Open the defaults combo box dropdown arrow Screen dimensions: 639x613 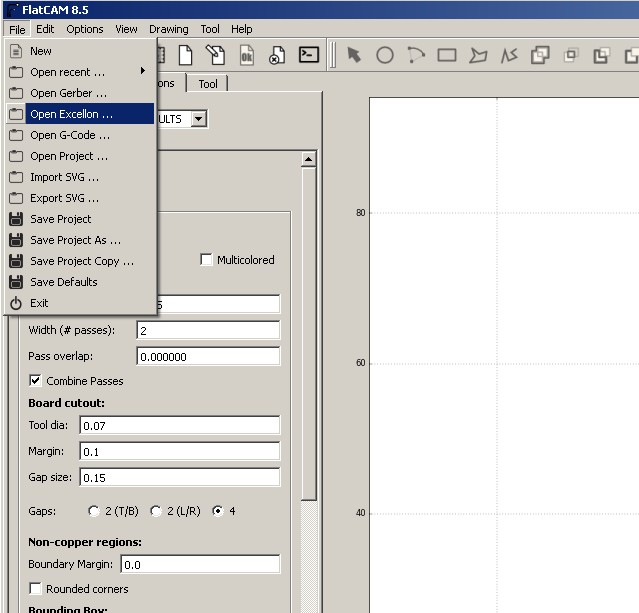199,119
